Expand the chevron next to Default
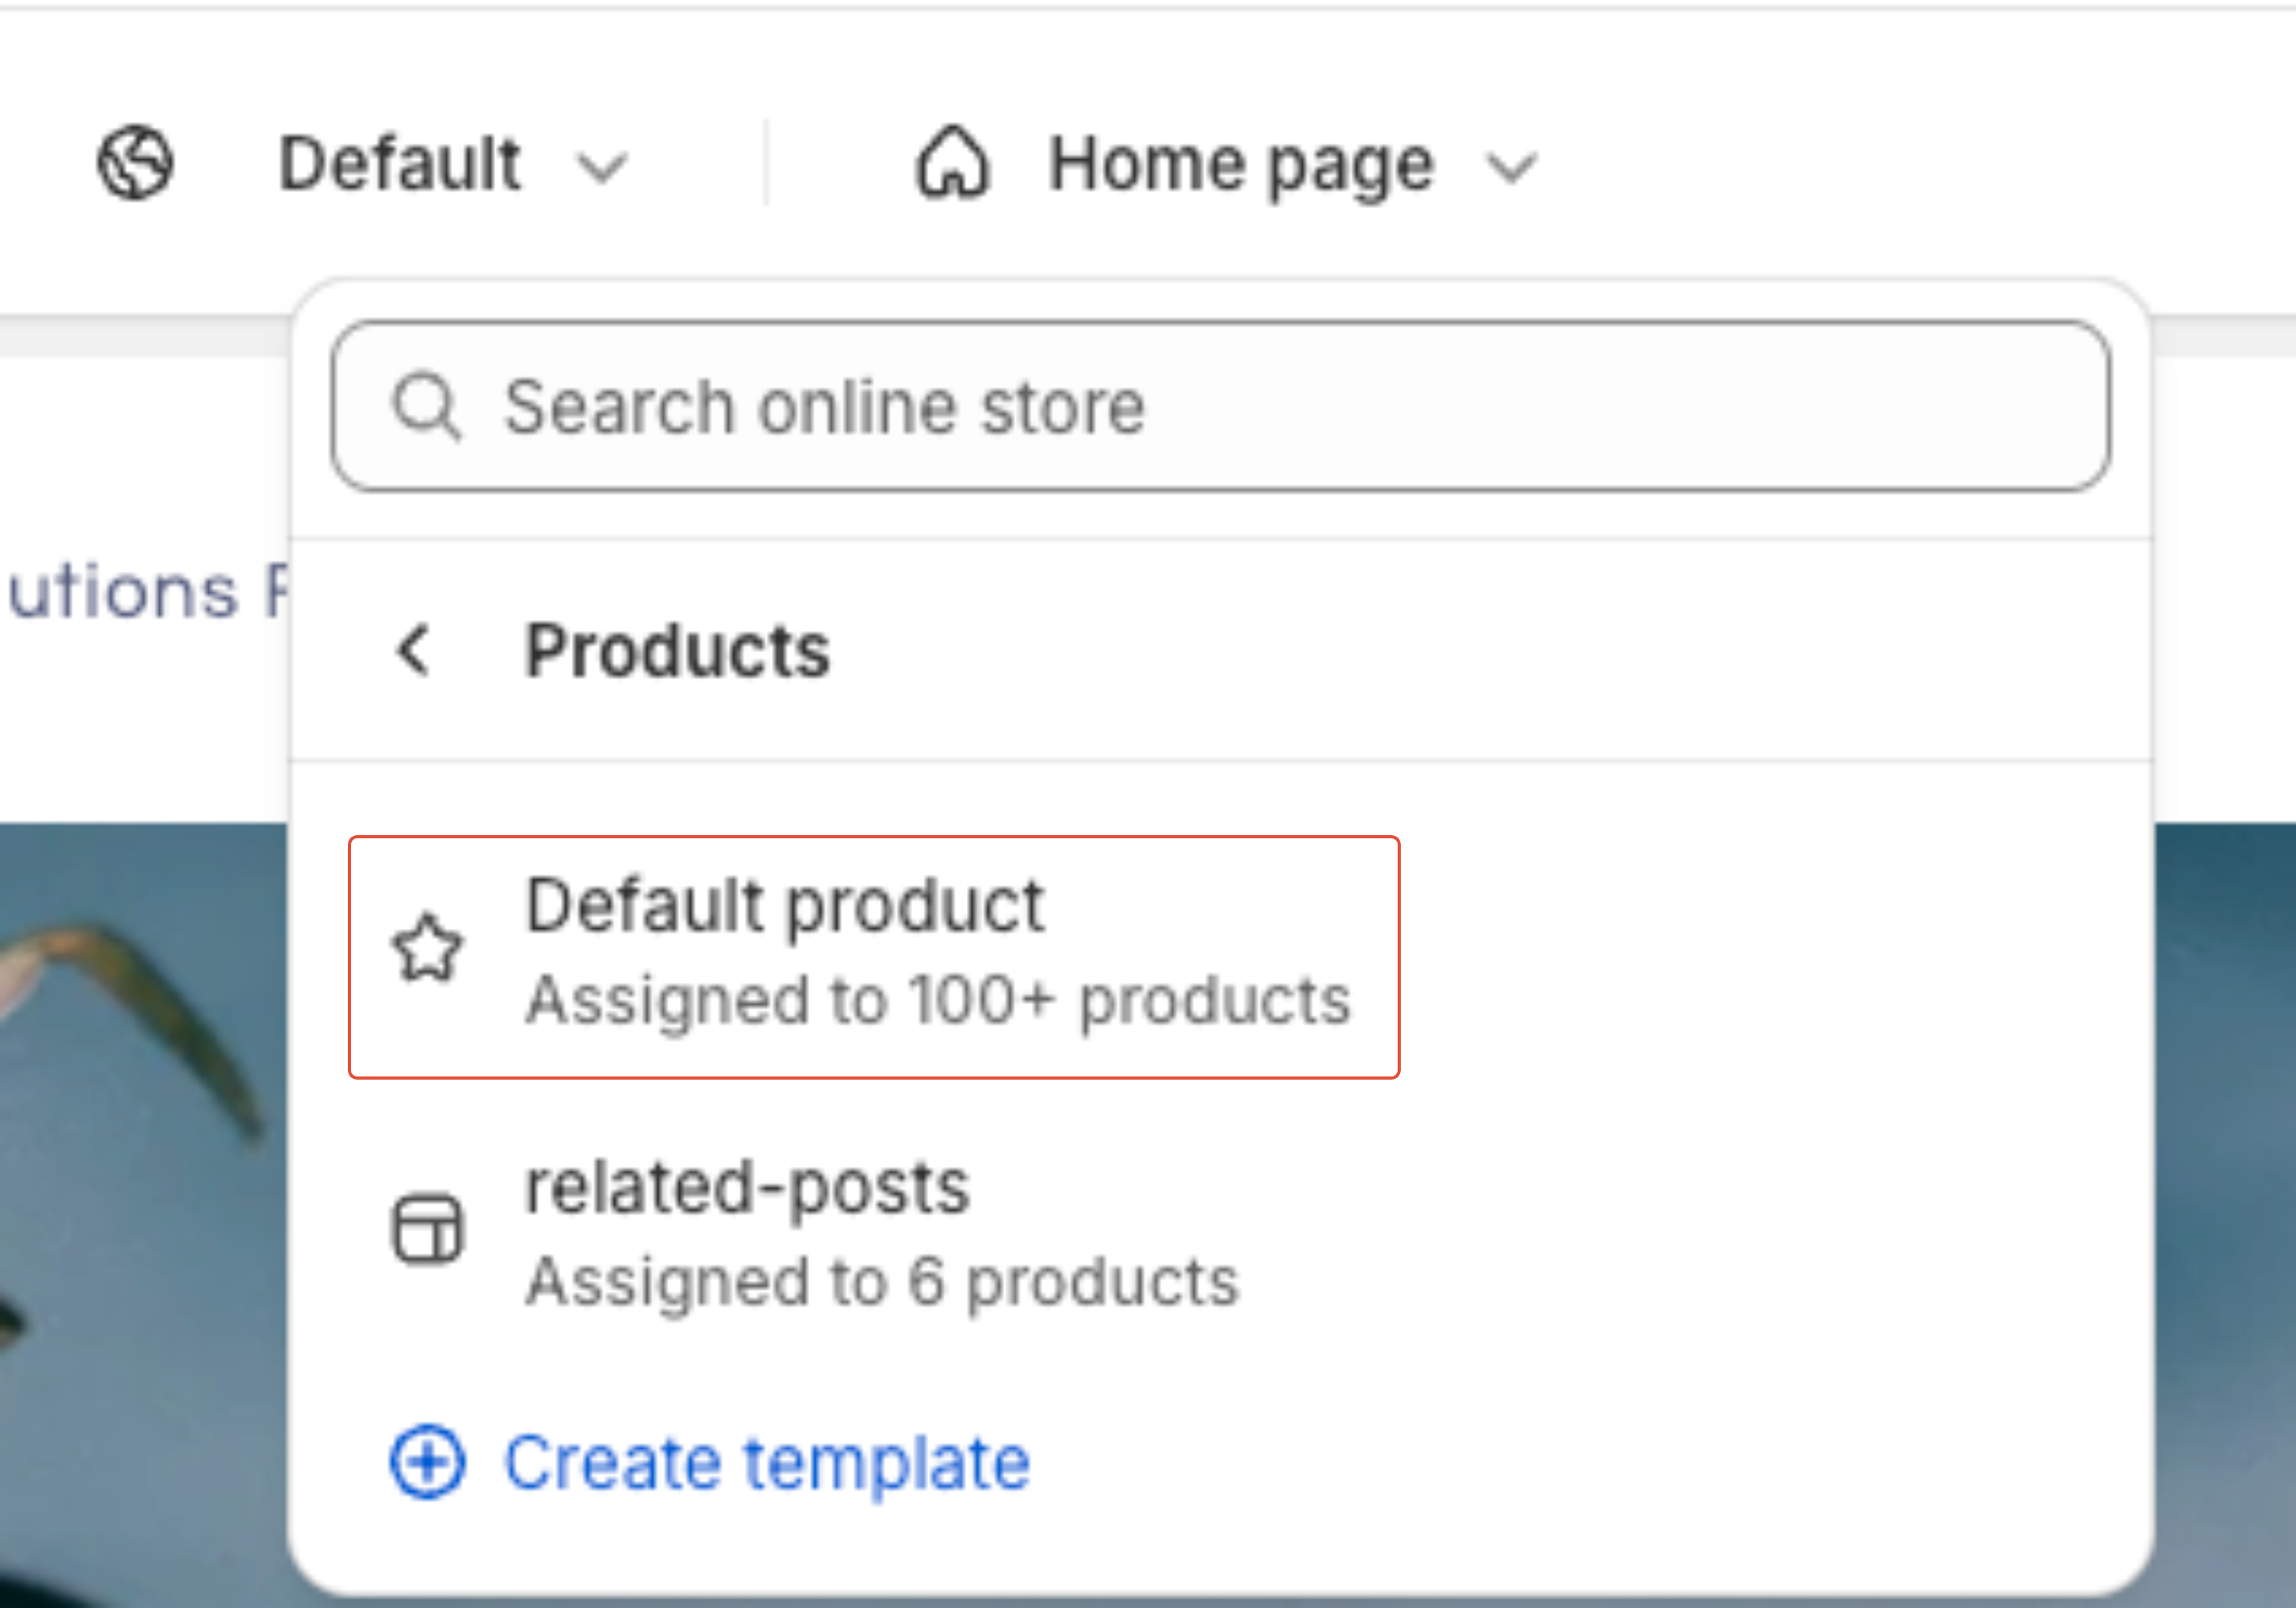The image size is (2296, 1608). [x=603, y=167]
